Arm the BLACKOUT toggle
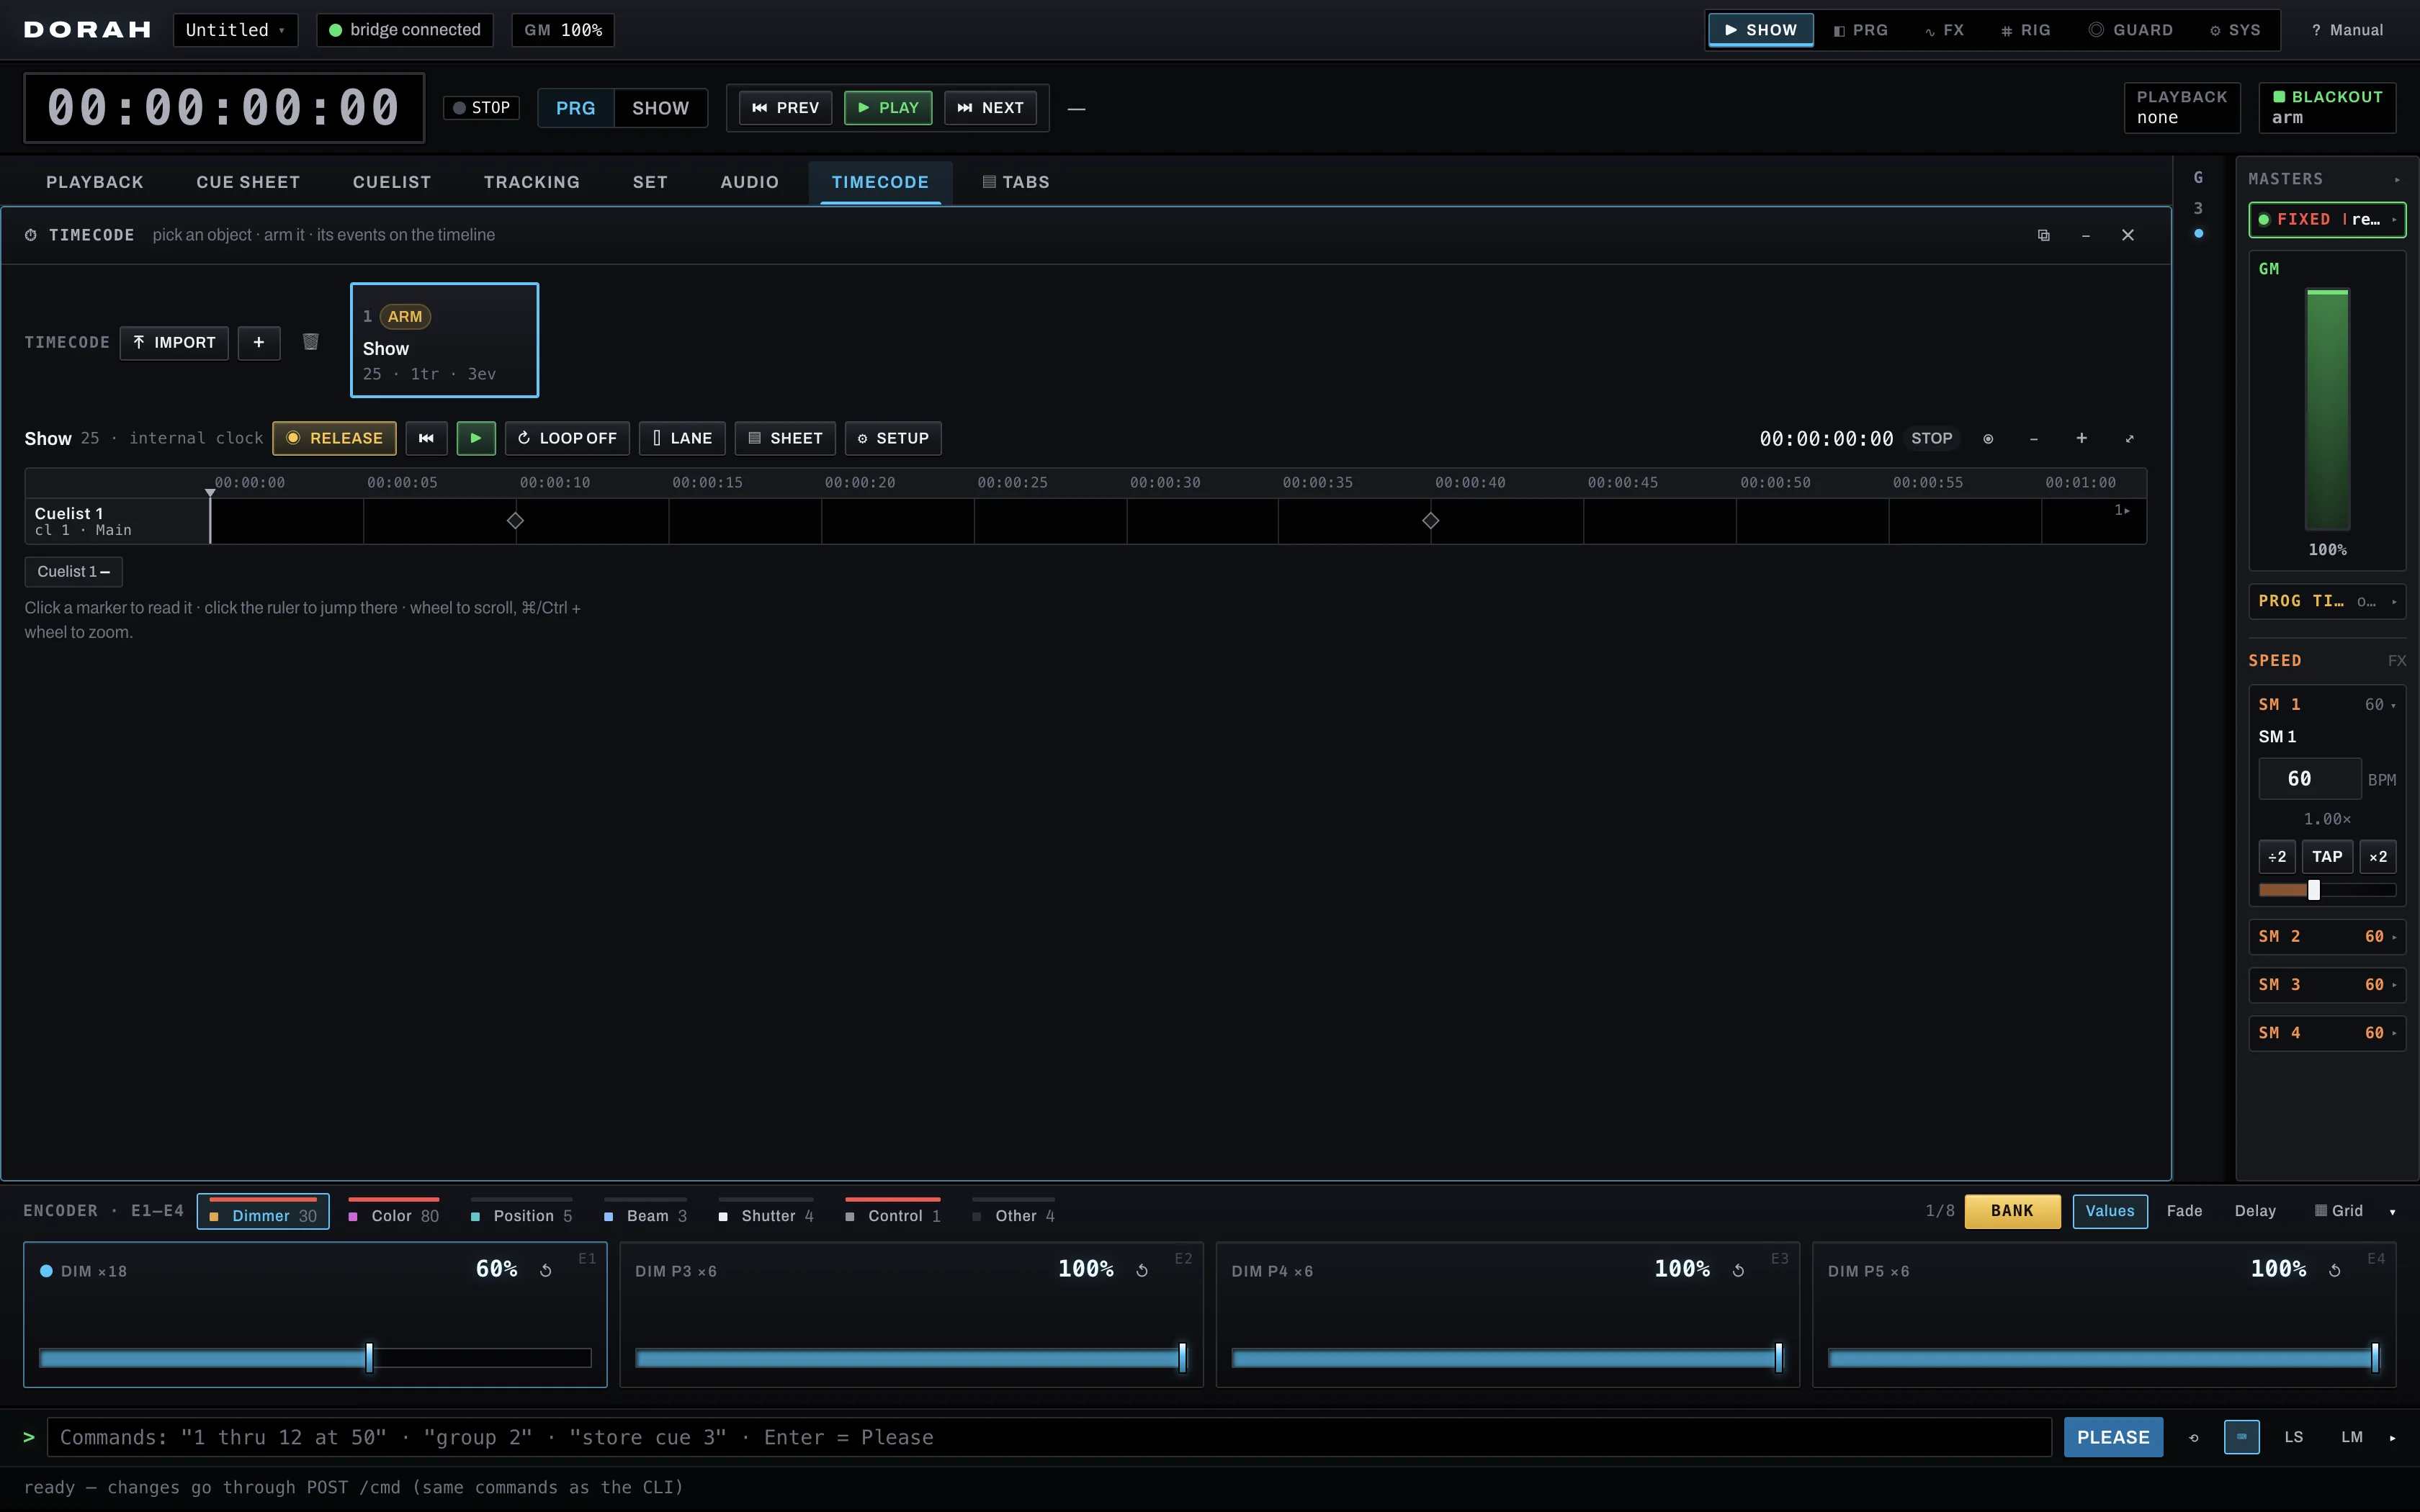The width and height of the screenshot is (2420, 1512). click(2327, 107)
